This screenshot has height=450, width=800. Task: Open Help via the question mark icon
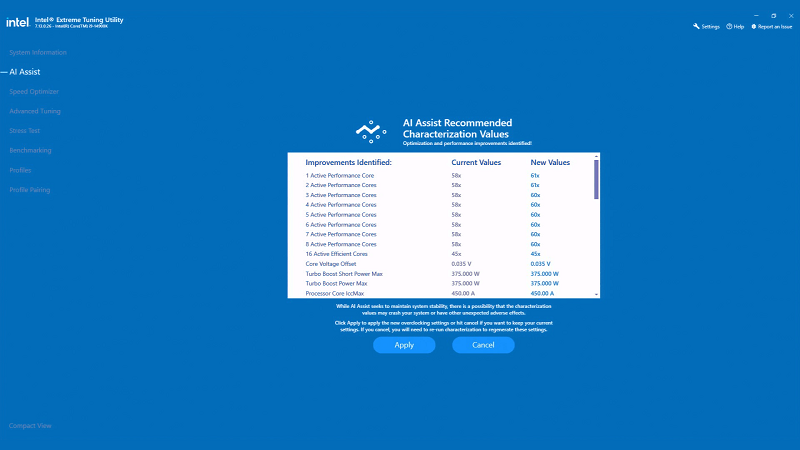(x=729, y=27)
